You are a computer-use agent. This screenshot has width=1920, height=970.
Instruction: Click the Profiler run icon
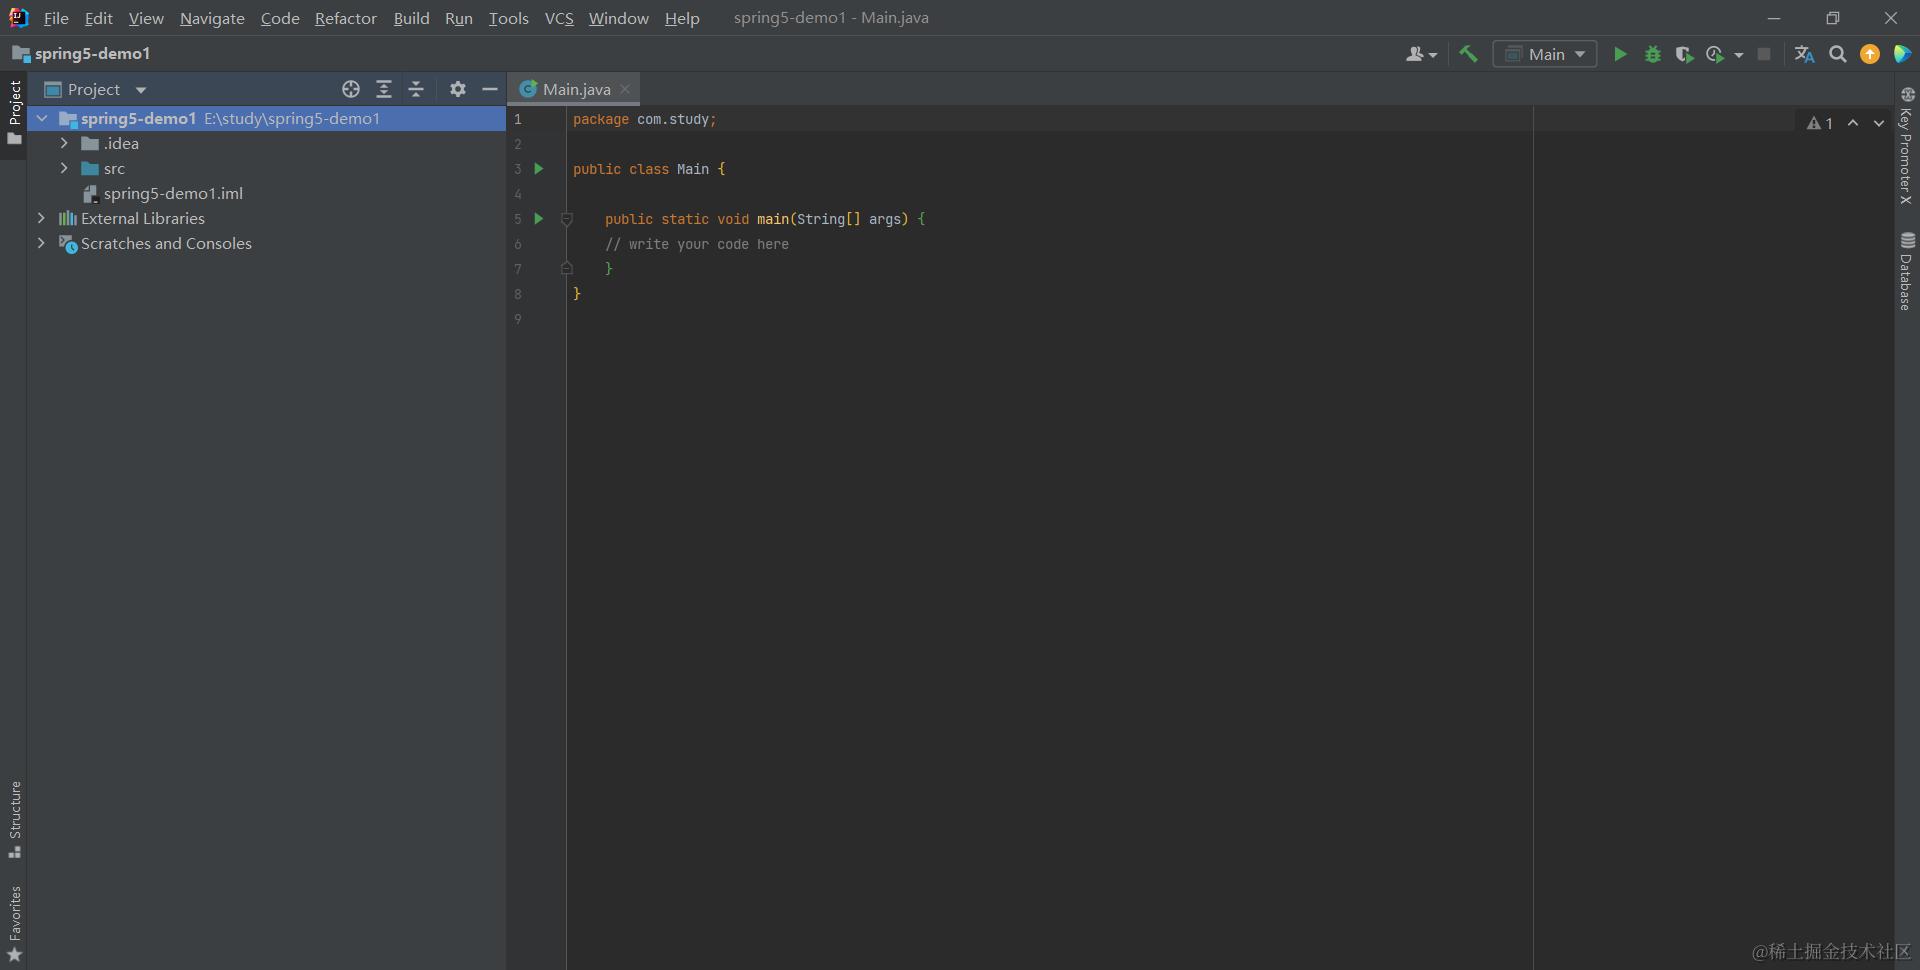tap(1715, 54)
